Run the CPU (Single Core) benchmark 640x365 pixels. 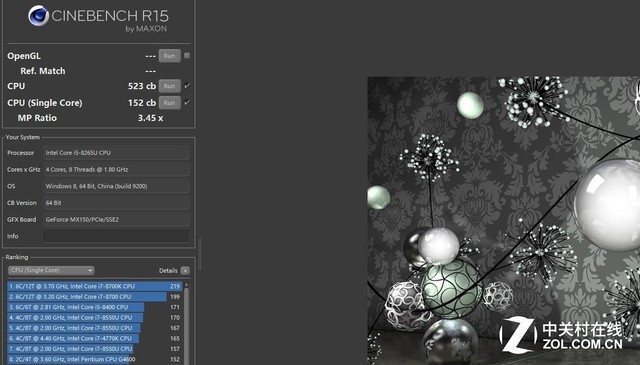[x=170, y=102]
